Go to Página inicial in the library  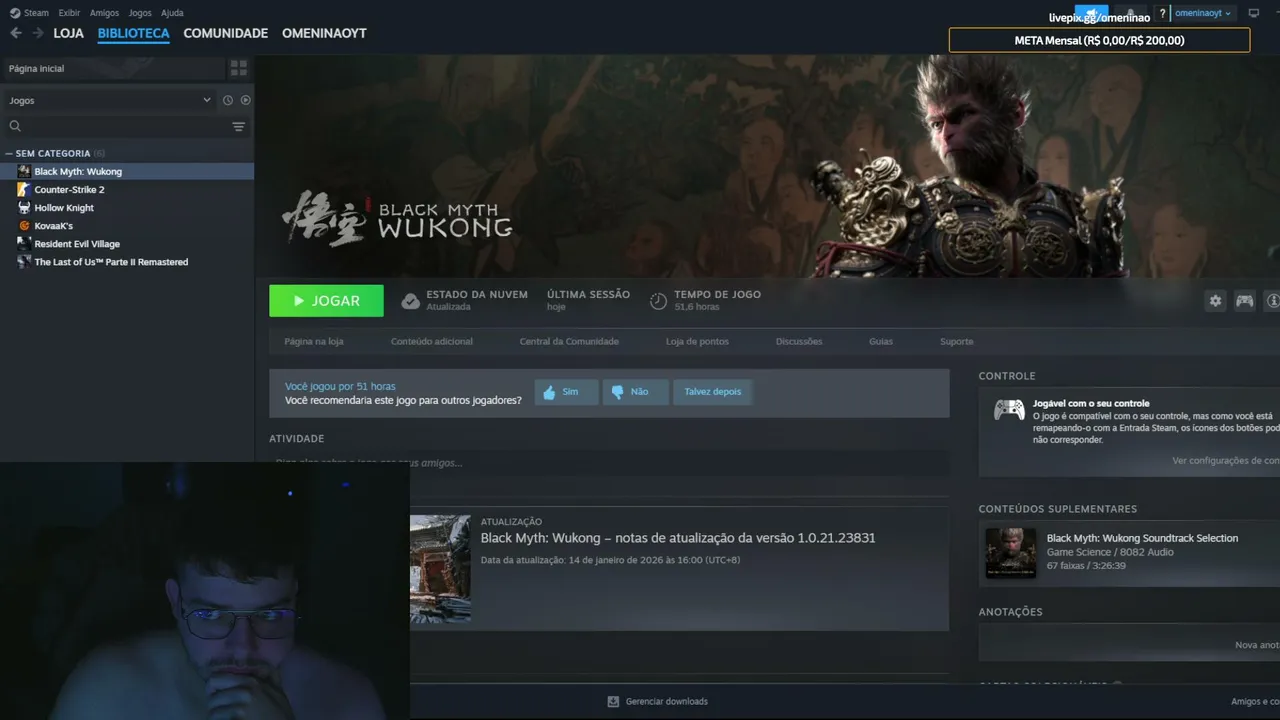(x=113, y=68)
